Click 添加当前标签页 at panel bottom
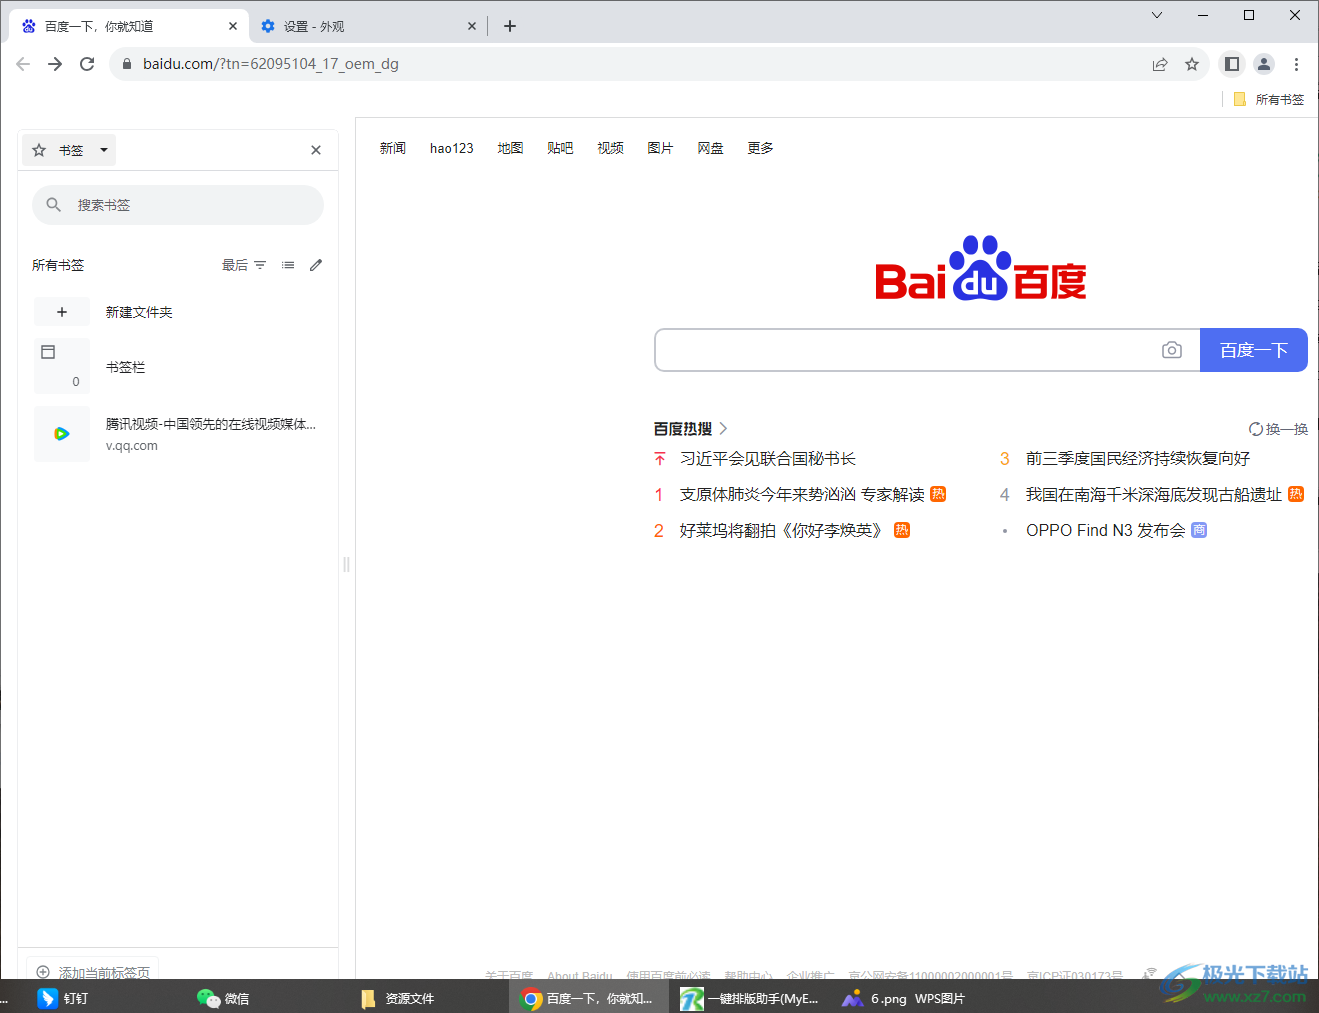This screenshot has width=1319, height=1013. 93,972
